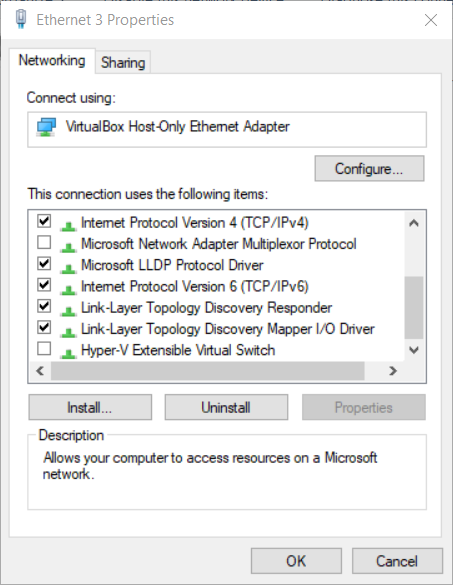Select the TCP/IPv6 protocol network icon

[x=68, y=289]
